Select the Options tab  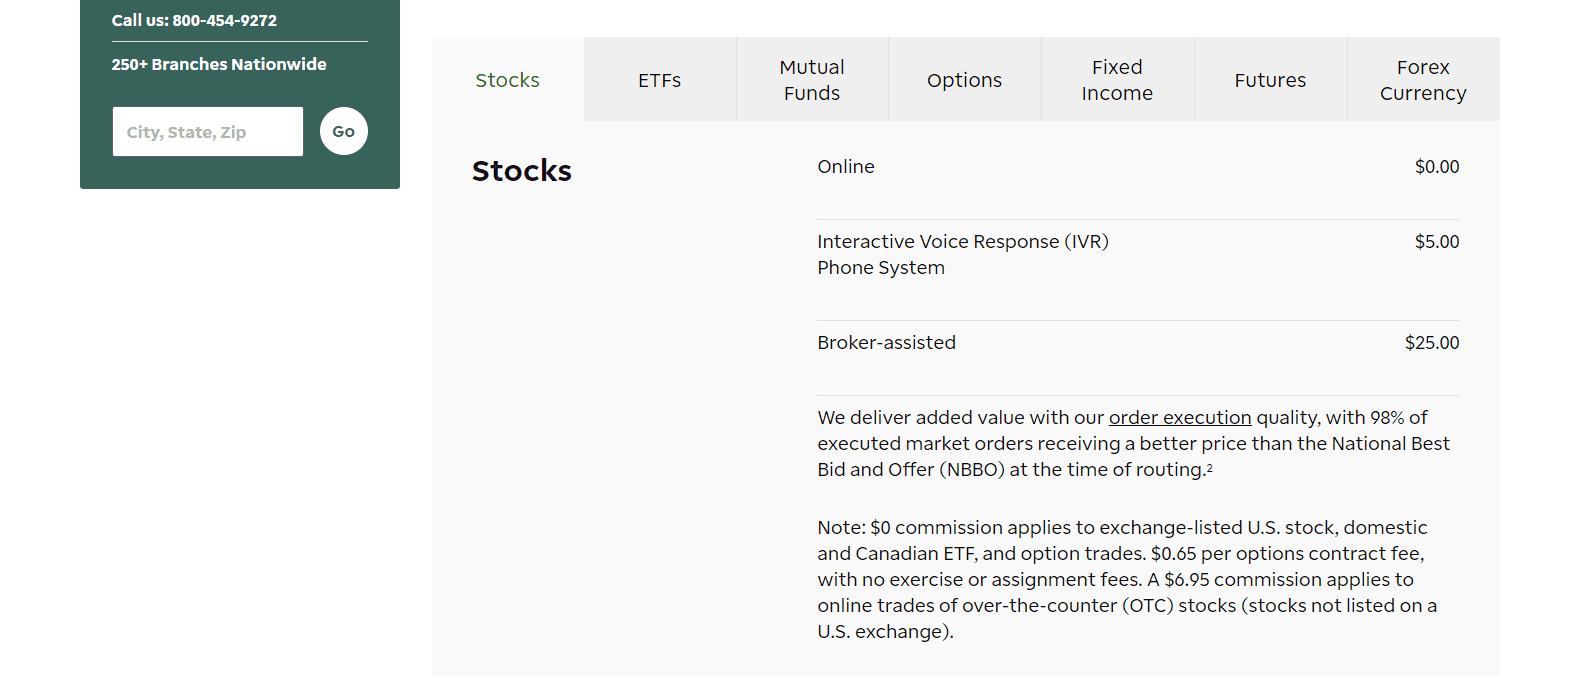(964, 79)
